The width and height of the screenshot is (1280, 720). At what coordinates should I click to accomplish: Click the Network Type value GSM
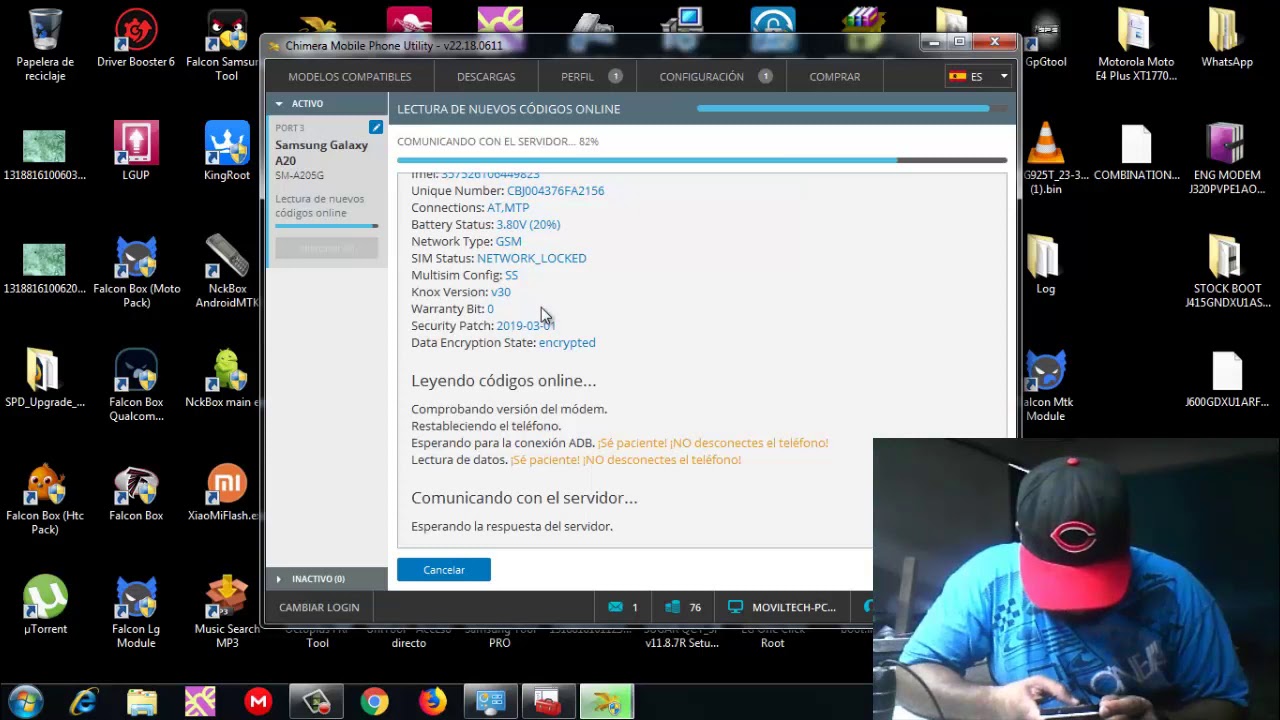click(x=508, y=242)
